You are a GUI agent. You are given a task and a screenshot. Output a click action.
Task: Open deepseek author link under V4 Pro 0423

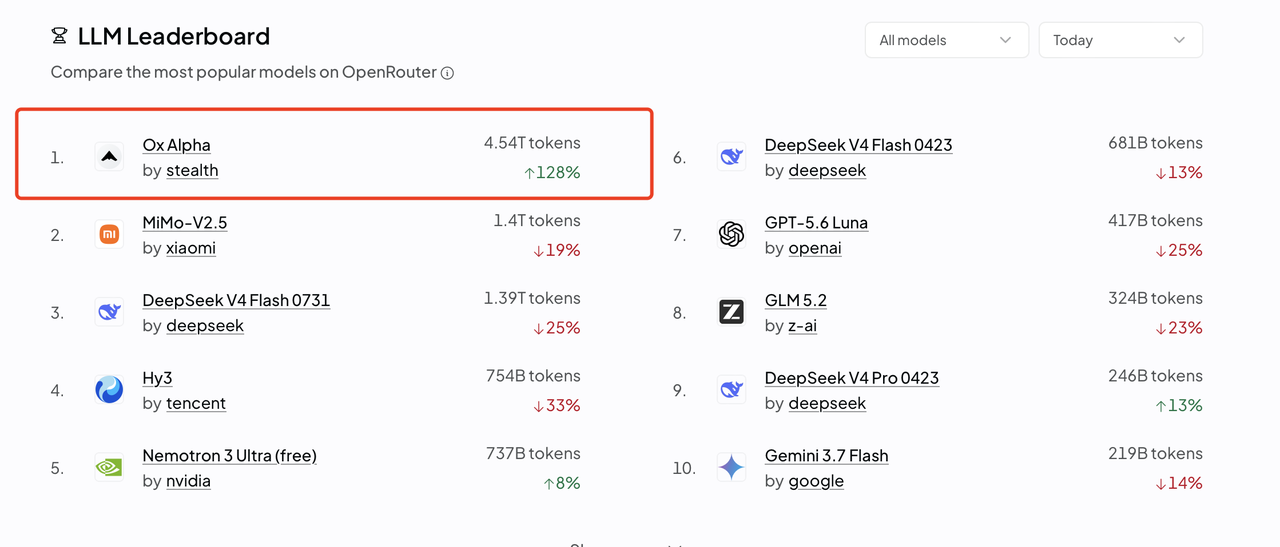coord(828,403)
